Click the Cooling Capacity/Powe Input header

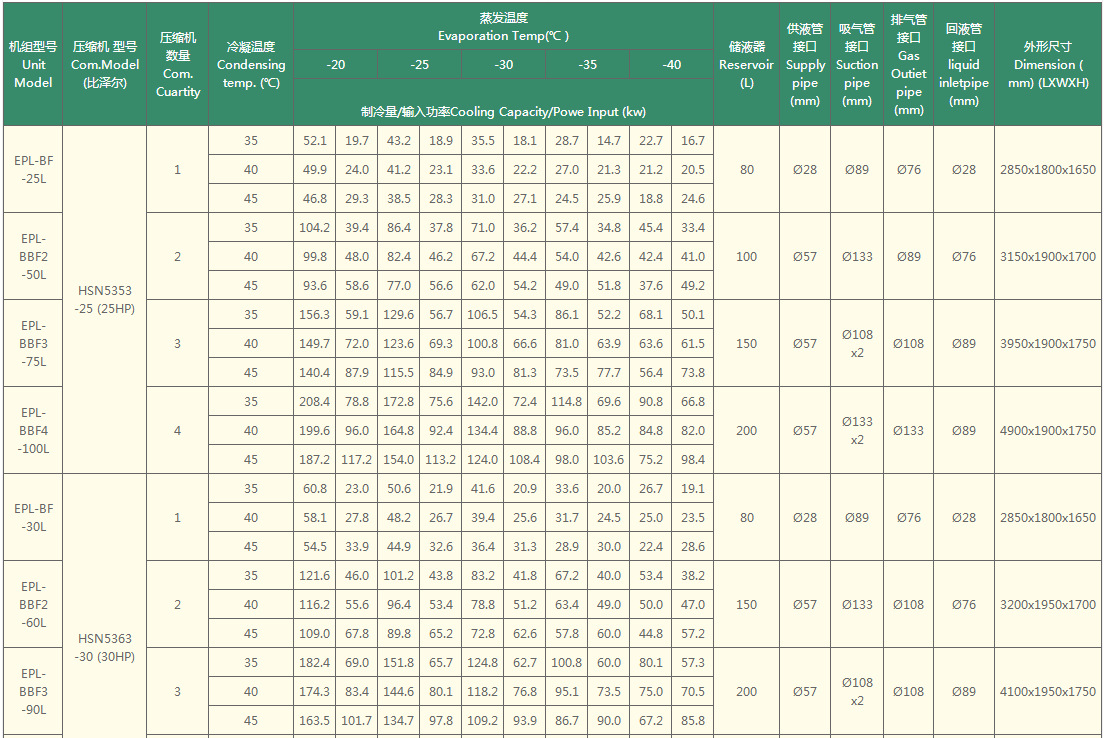tap(503, 102)
